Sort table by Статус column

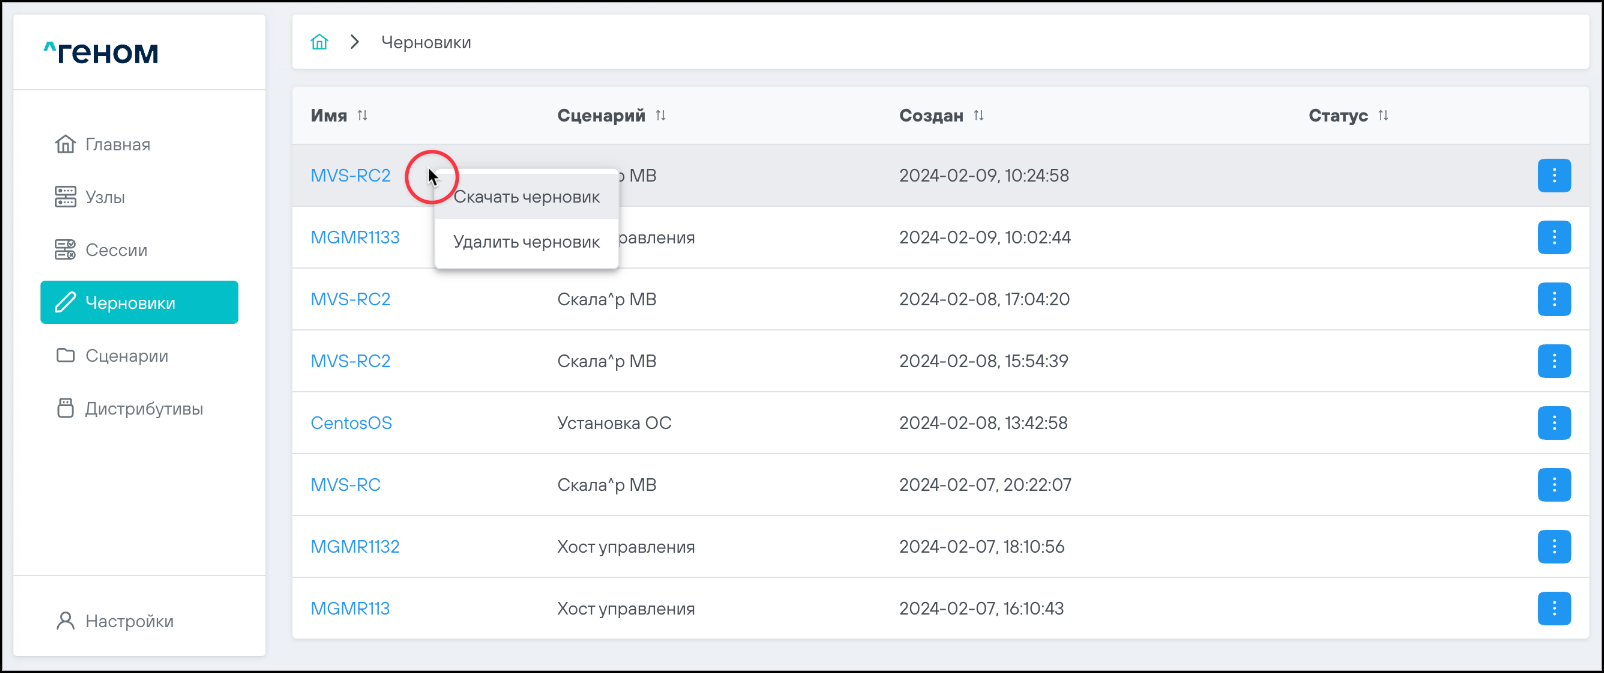(1383, 116)
